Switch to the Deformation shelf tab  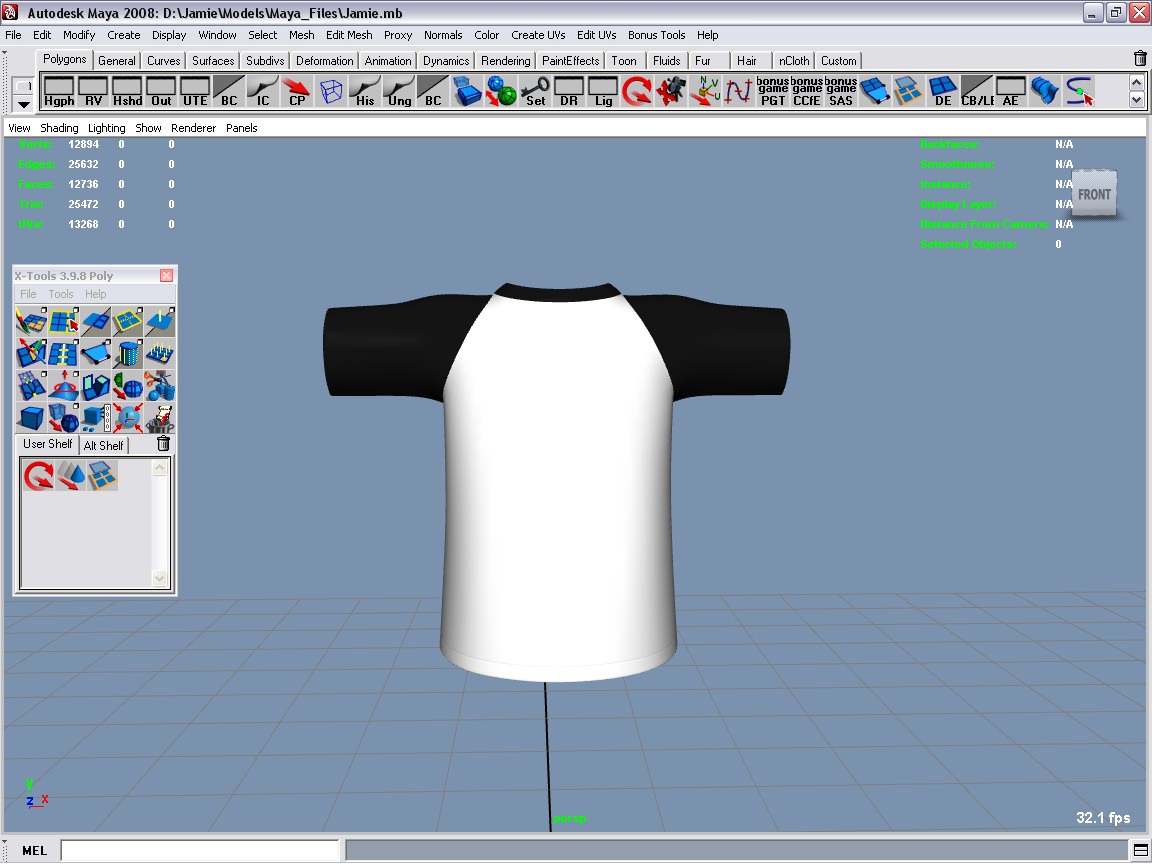tap(324, 61)
